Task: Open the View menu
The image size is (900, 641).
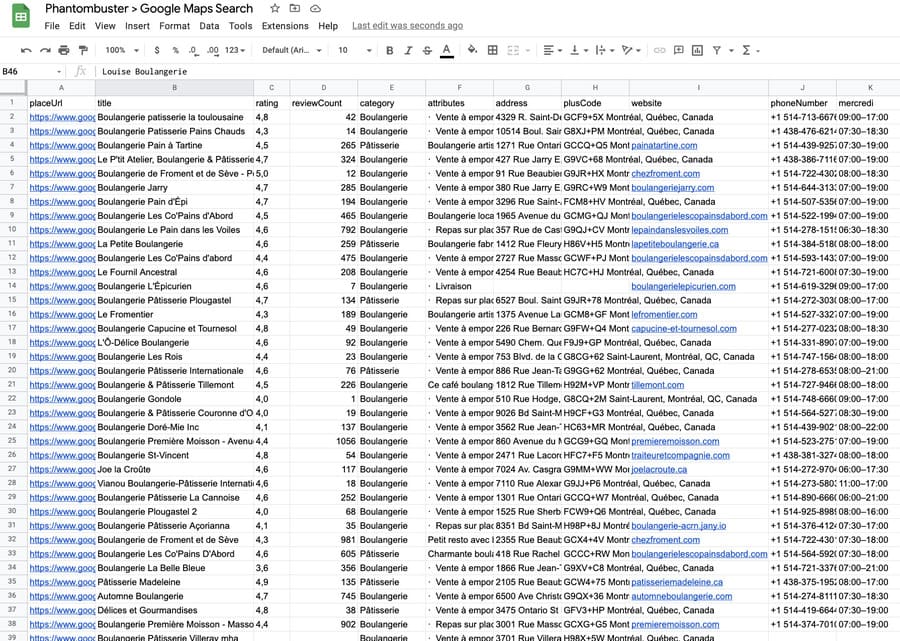Action: click(105, 26)
